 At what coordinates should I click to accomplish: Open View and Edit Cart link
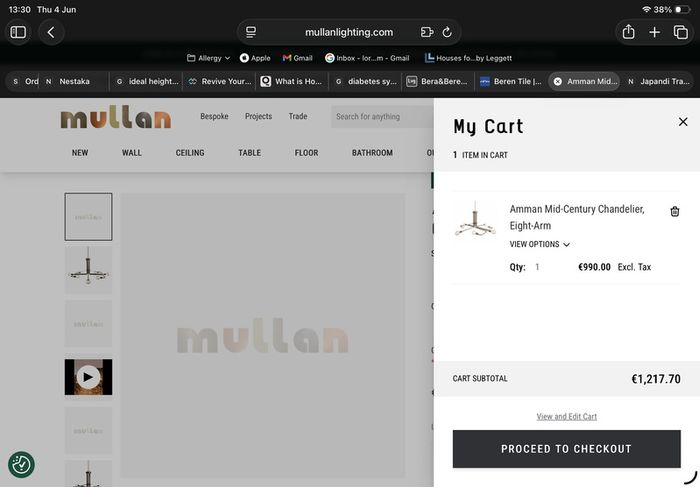(567, 416)
